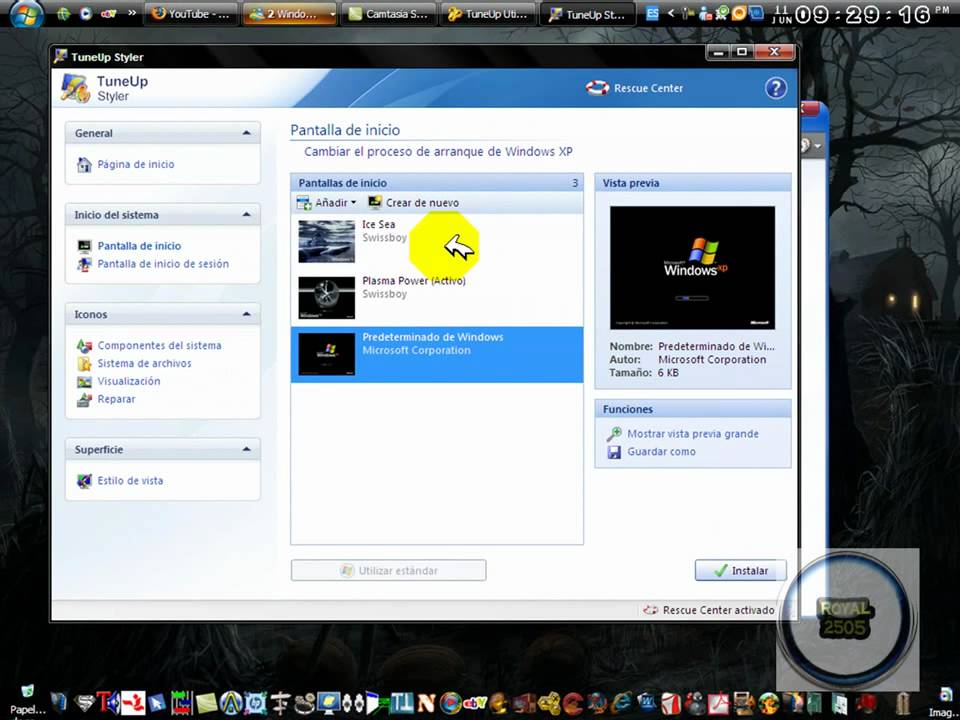Open the Añadir dropdown arrow
The width and height of the screenshot is (960, 720).
pos(353,203)
